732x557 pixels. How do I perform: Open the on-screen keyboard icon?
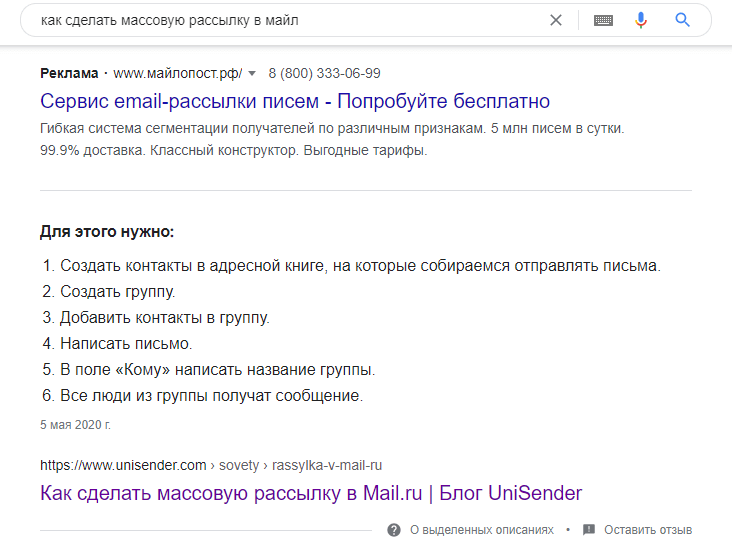[603, 20]
